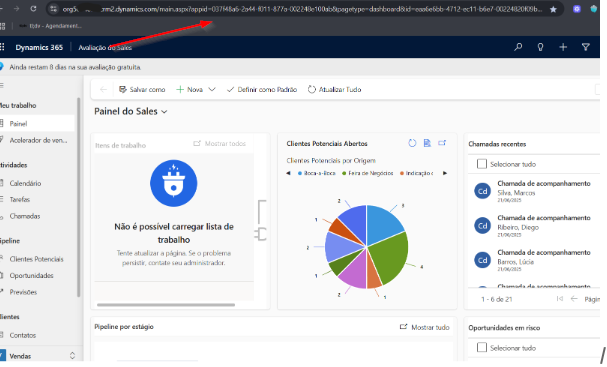Click the Avaliação do Sales app name
Viewport: 607px width, 367px height.
(105, 48)
